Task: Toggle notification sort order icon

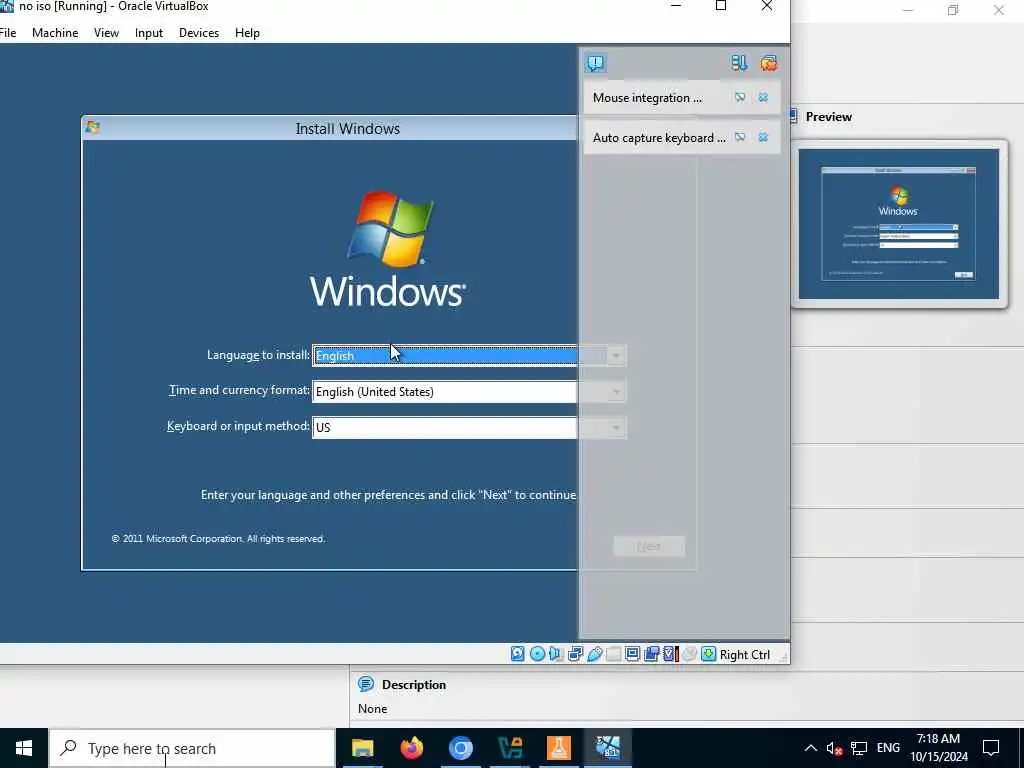Action: click(x=739, y=63)
